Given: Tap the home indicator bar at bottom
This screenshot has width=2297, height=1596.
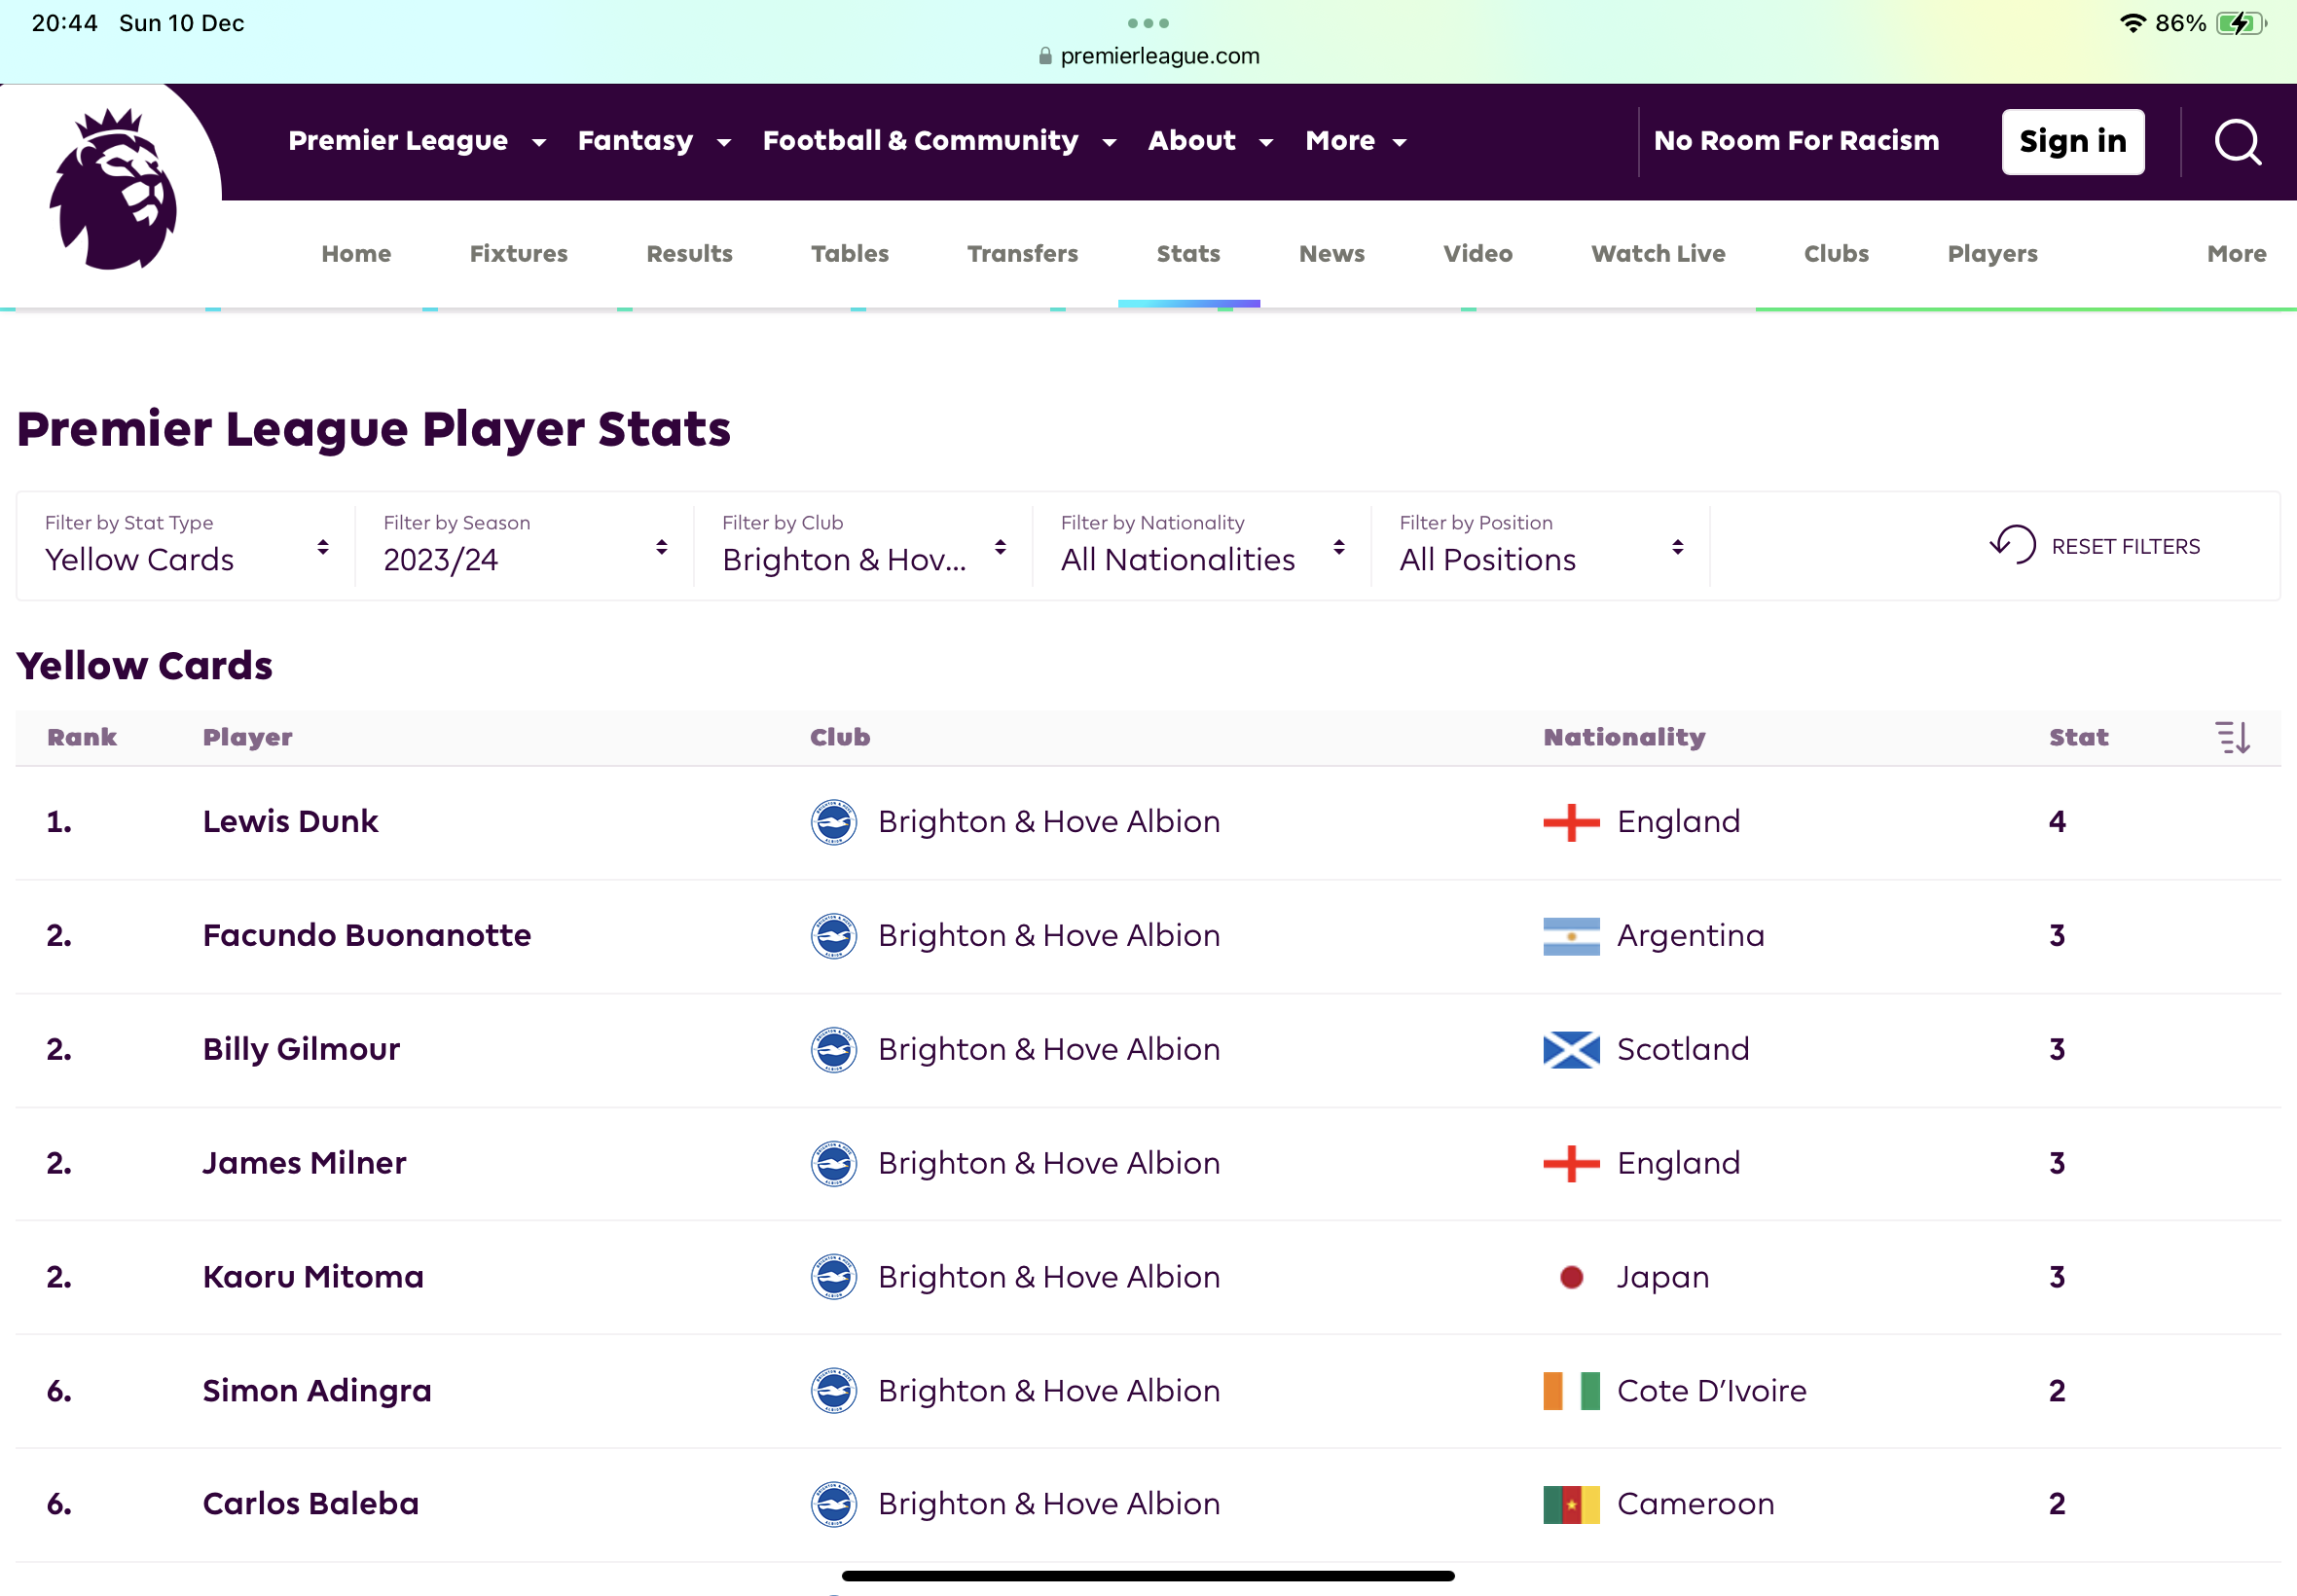Looking at the screenshot, I should point(1148,1576).
